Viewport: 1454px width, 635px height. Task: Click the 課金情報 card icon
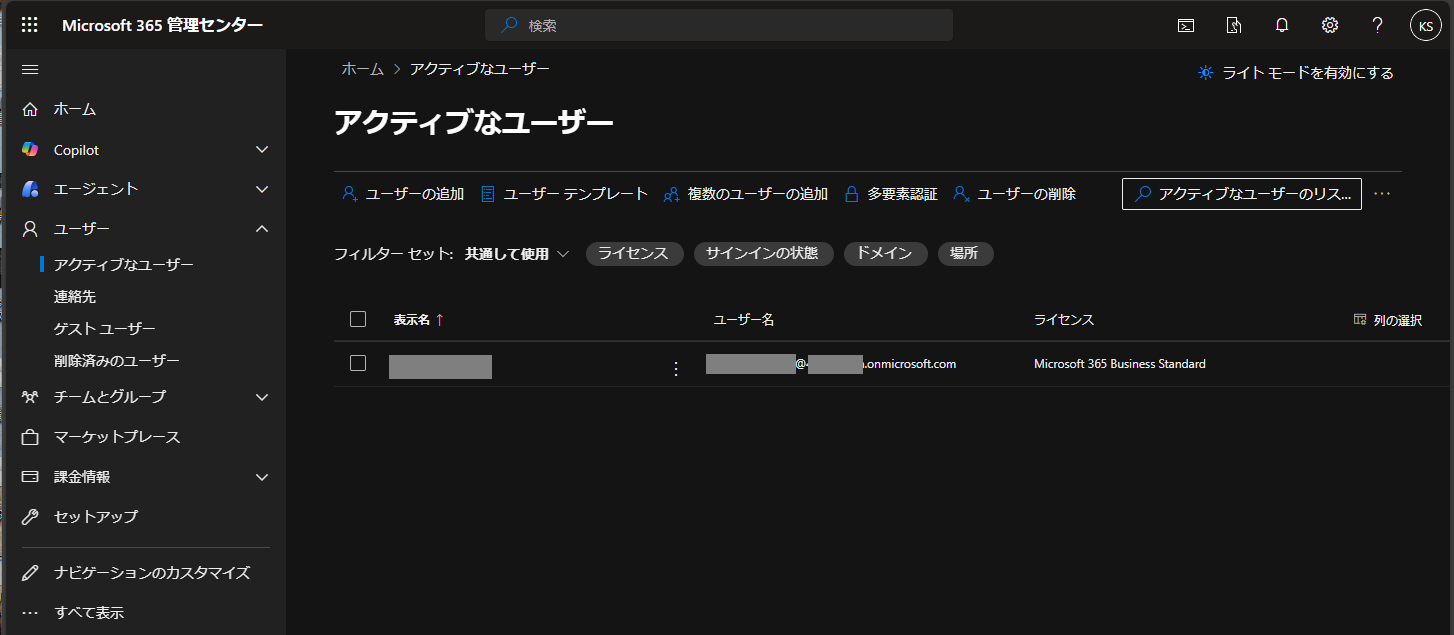click(x=30, y=477)
